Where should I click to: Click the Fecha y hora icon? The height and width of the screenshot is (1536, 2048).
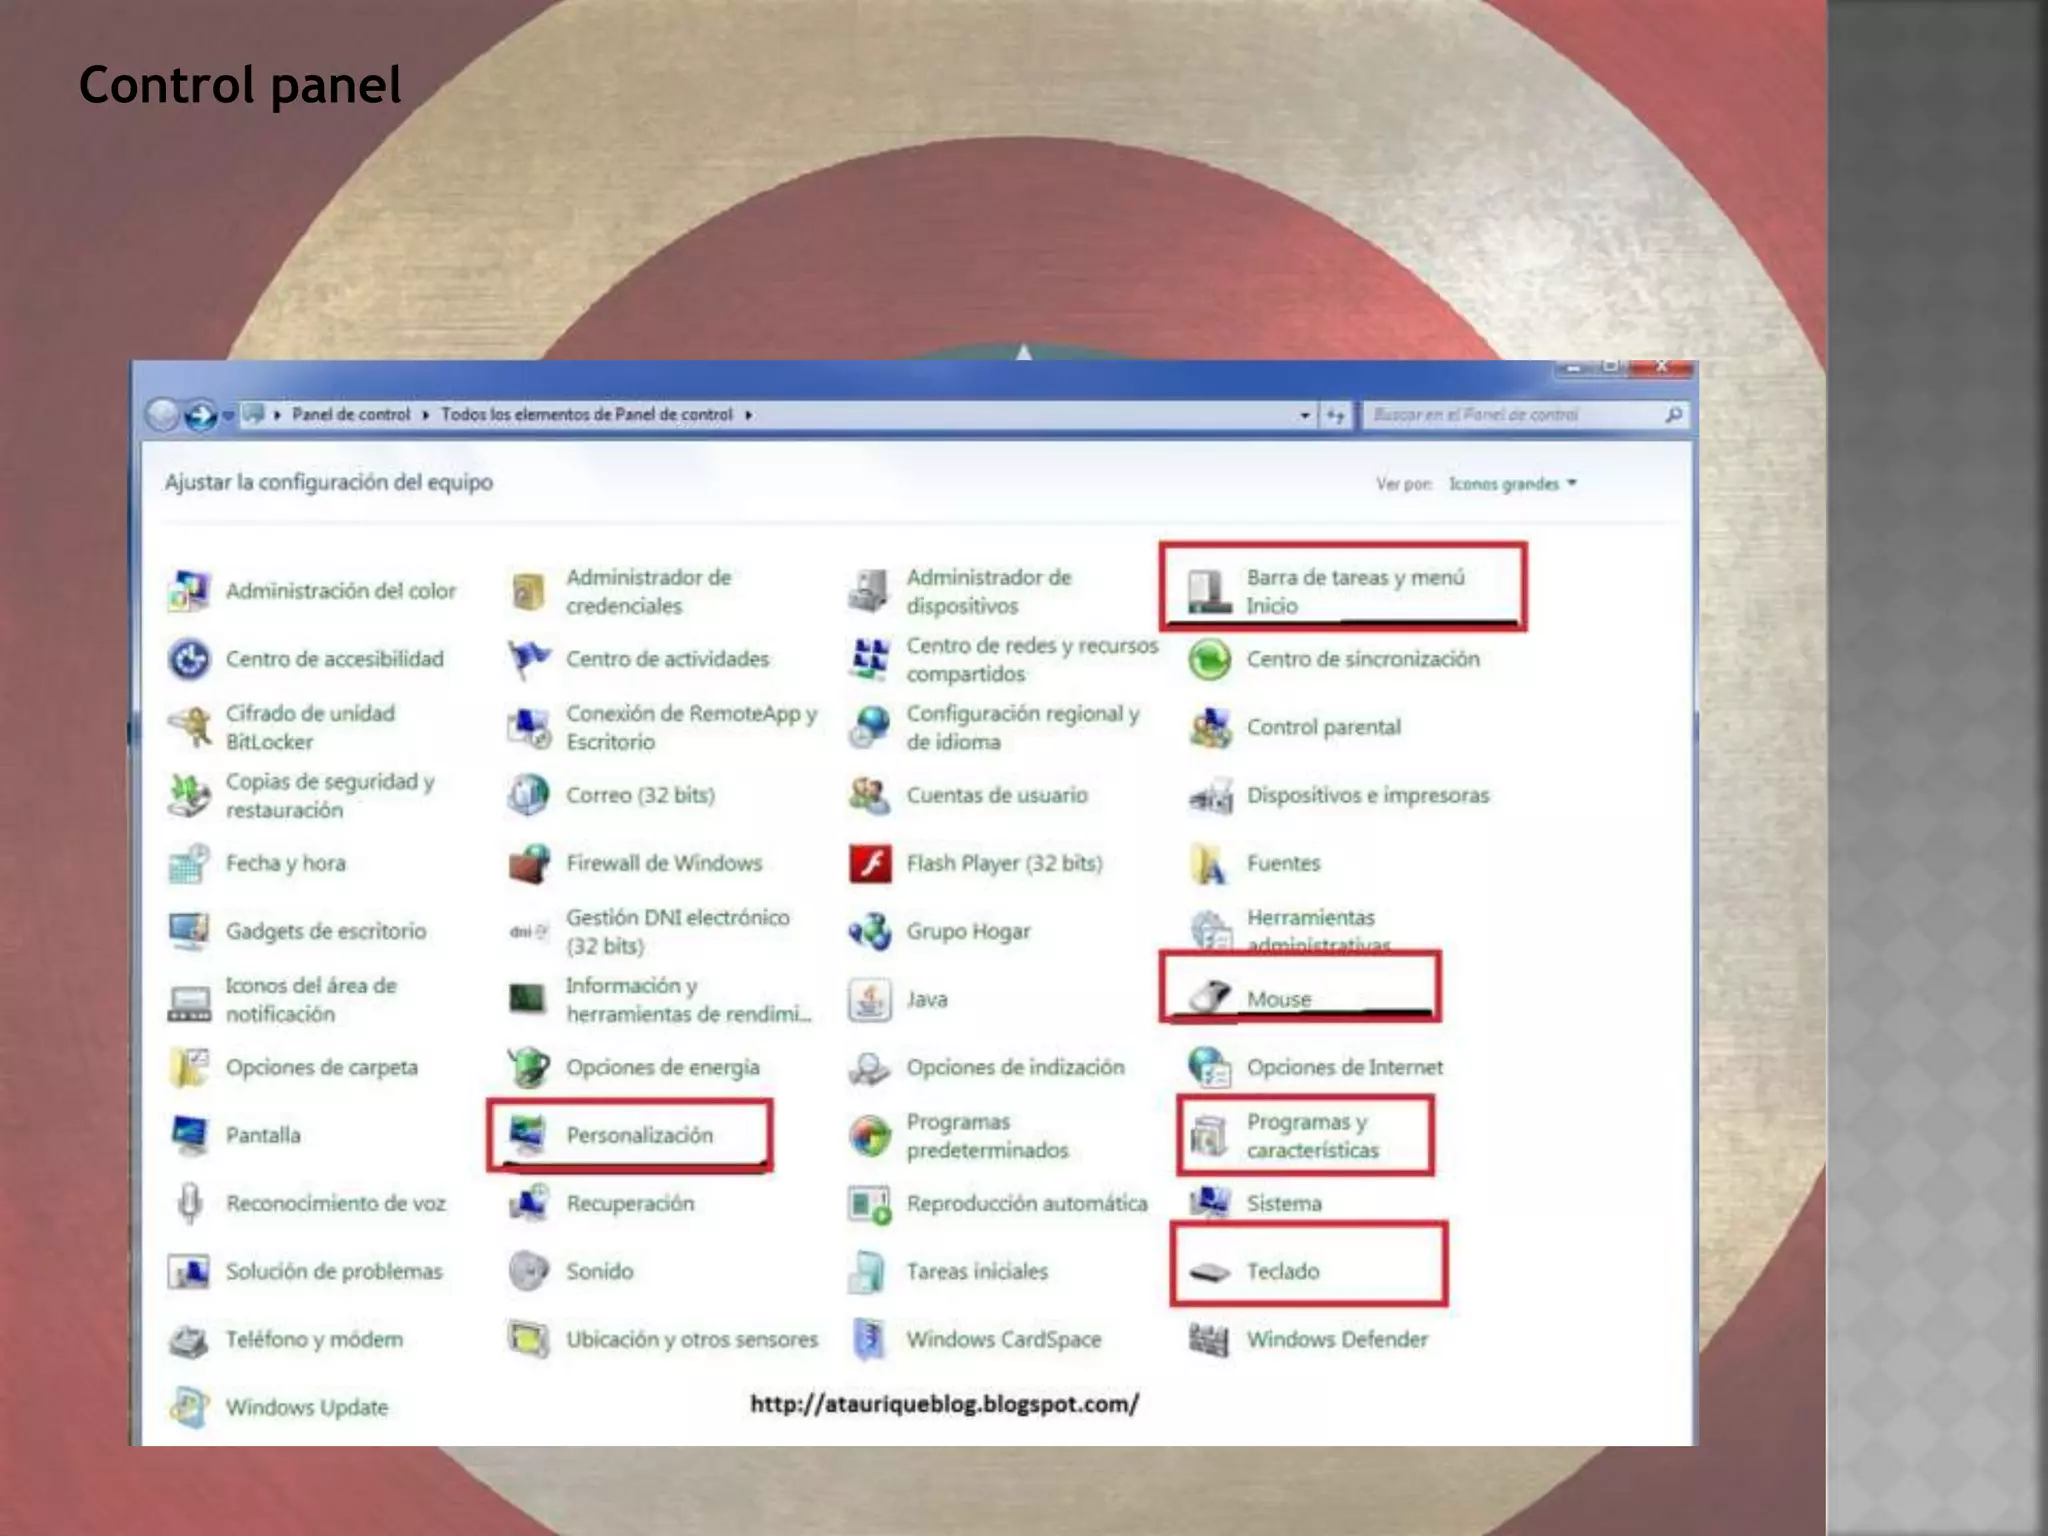[x=189, y=863]
